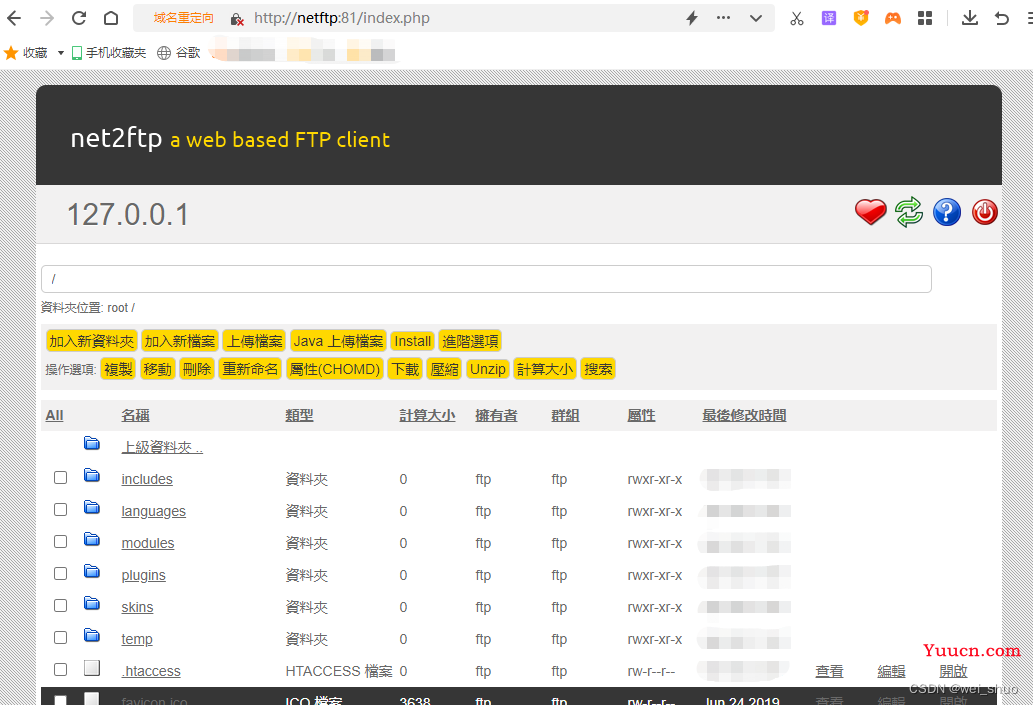Sort by the 計算大小 column header
Viewport: 1033px width, 705px height.
428,416
